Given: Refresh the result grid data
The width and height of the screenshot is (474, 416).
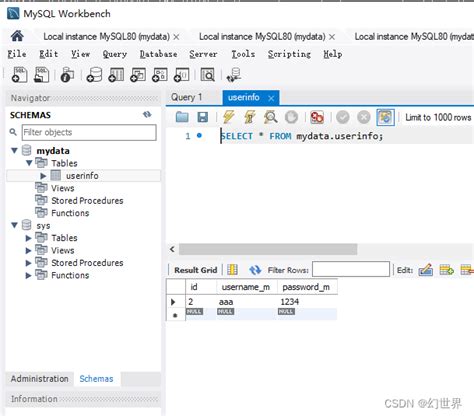Looking at the screenshot, I should click(255, 270).
